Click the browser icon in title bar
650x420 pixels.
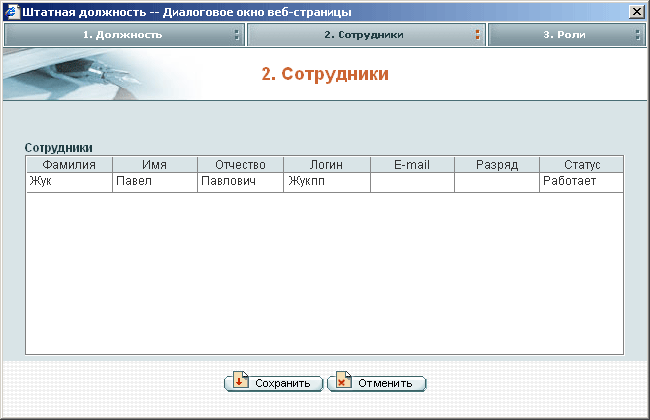(x=12, y=12)
